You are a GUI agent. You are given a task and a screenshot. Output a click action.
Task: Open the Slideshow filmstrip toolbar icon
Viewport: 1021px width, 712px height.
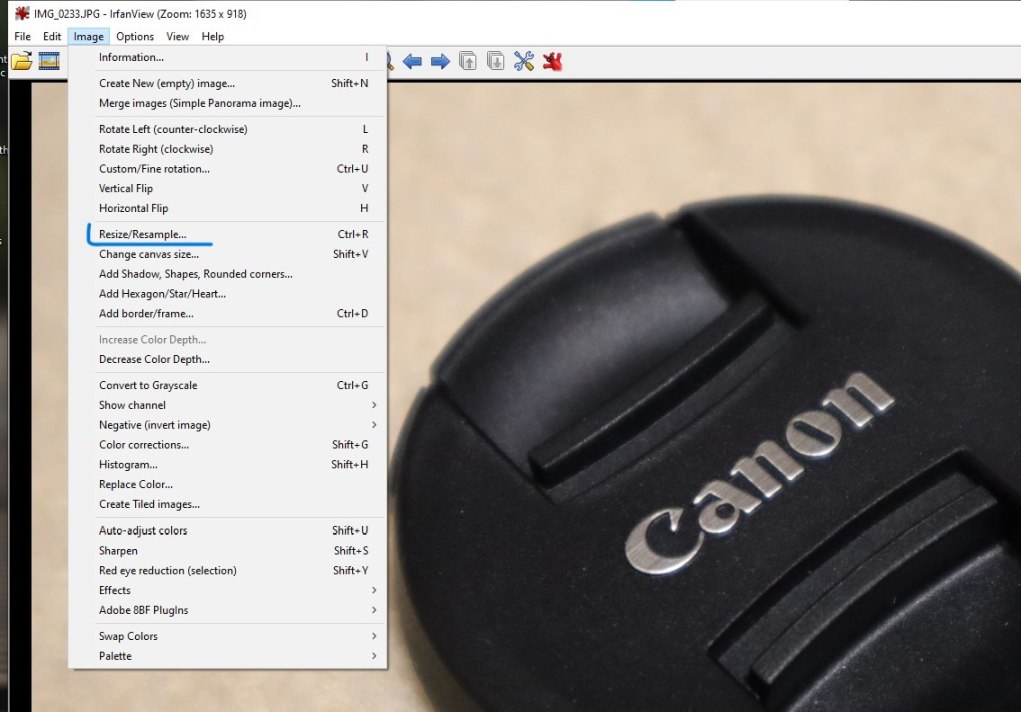tap(49, 61)
